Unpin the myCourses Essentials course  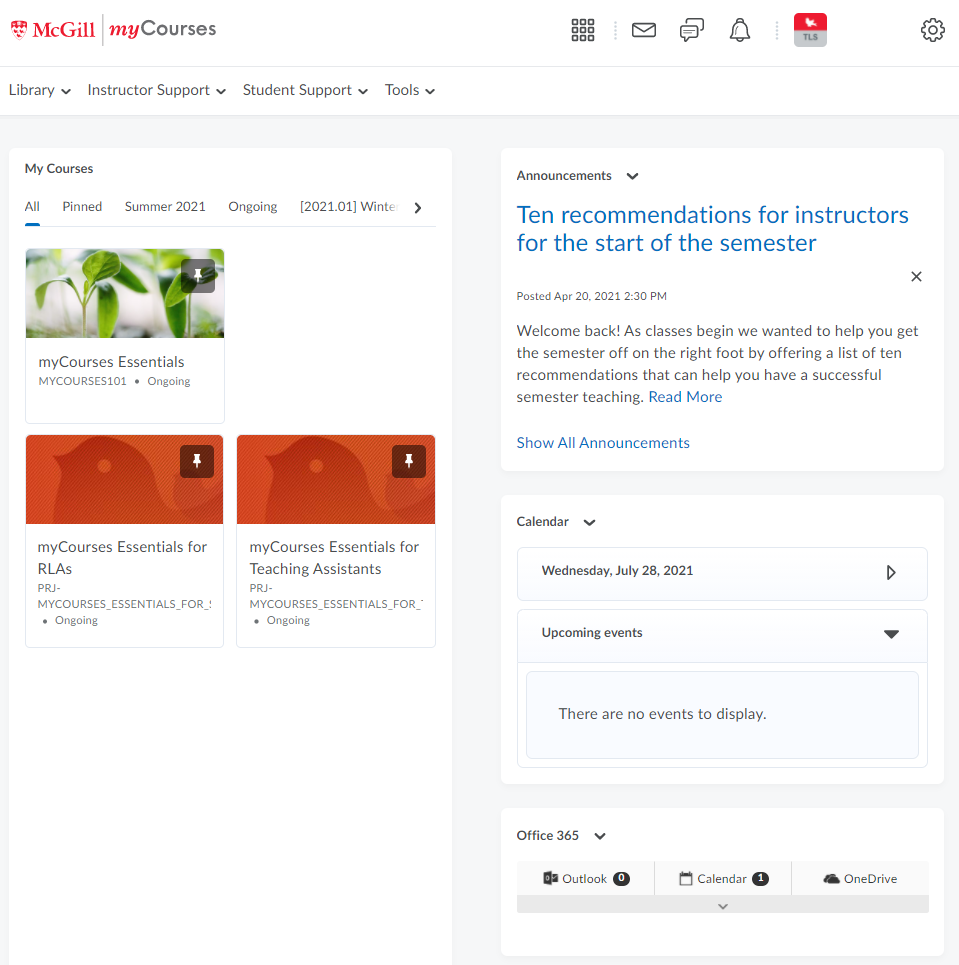click(198, 276)
